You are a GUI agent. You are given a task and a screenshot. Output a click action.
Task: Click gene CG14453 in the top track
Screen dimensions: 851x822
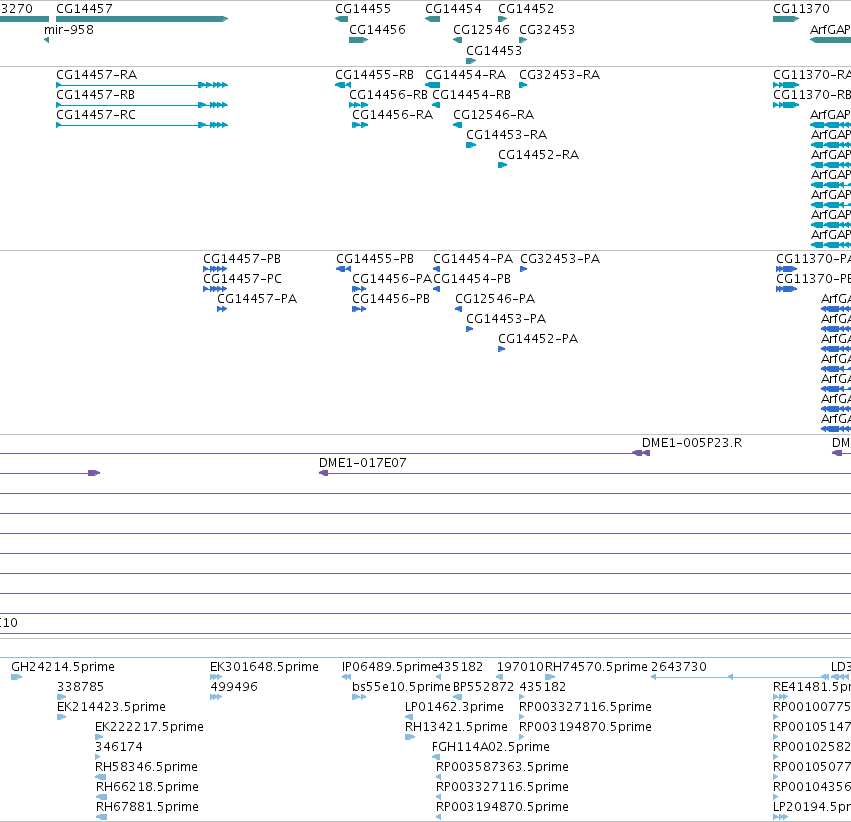(x=494, y=50)
